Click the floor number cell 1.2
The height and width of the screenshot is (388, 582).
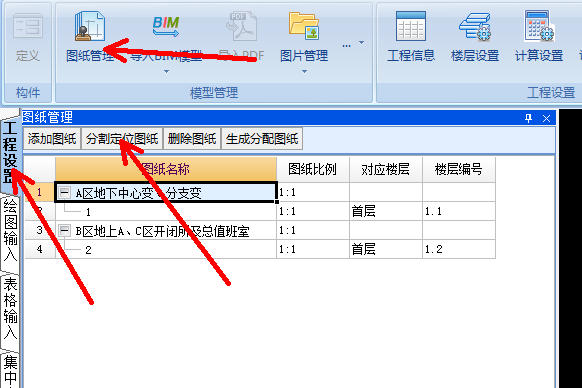459,249
